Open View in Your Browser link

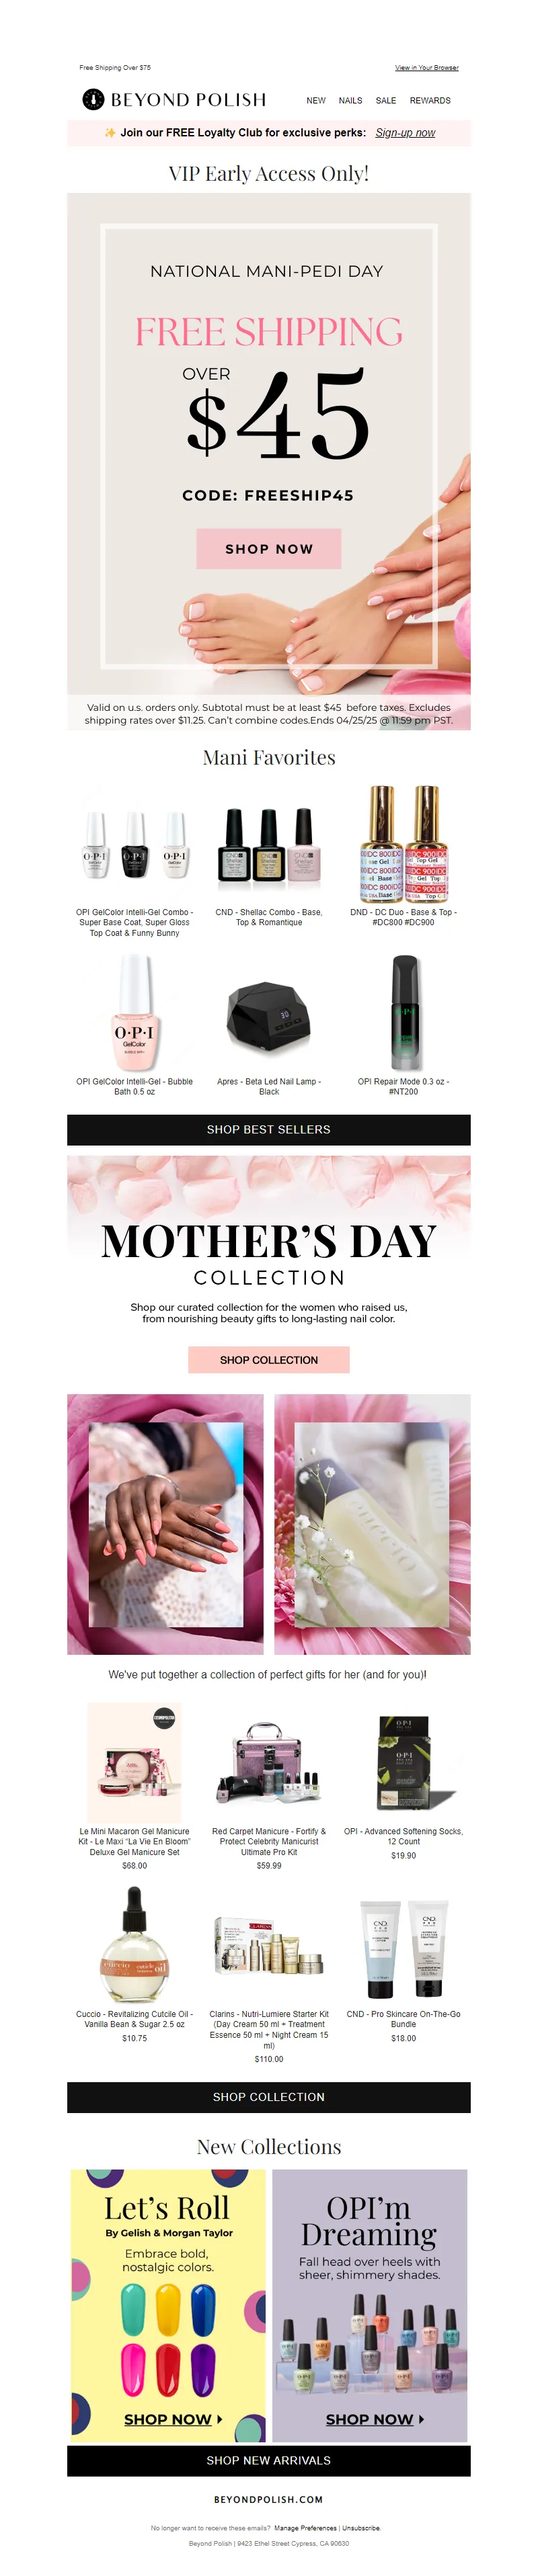click(x=427, y=68)
